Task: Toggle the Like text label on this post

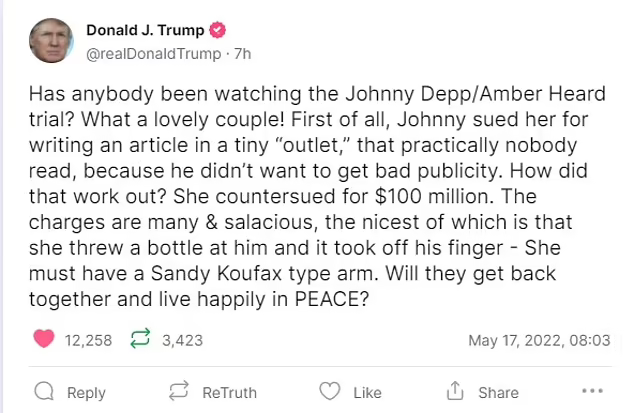Action: click(367, 392)
